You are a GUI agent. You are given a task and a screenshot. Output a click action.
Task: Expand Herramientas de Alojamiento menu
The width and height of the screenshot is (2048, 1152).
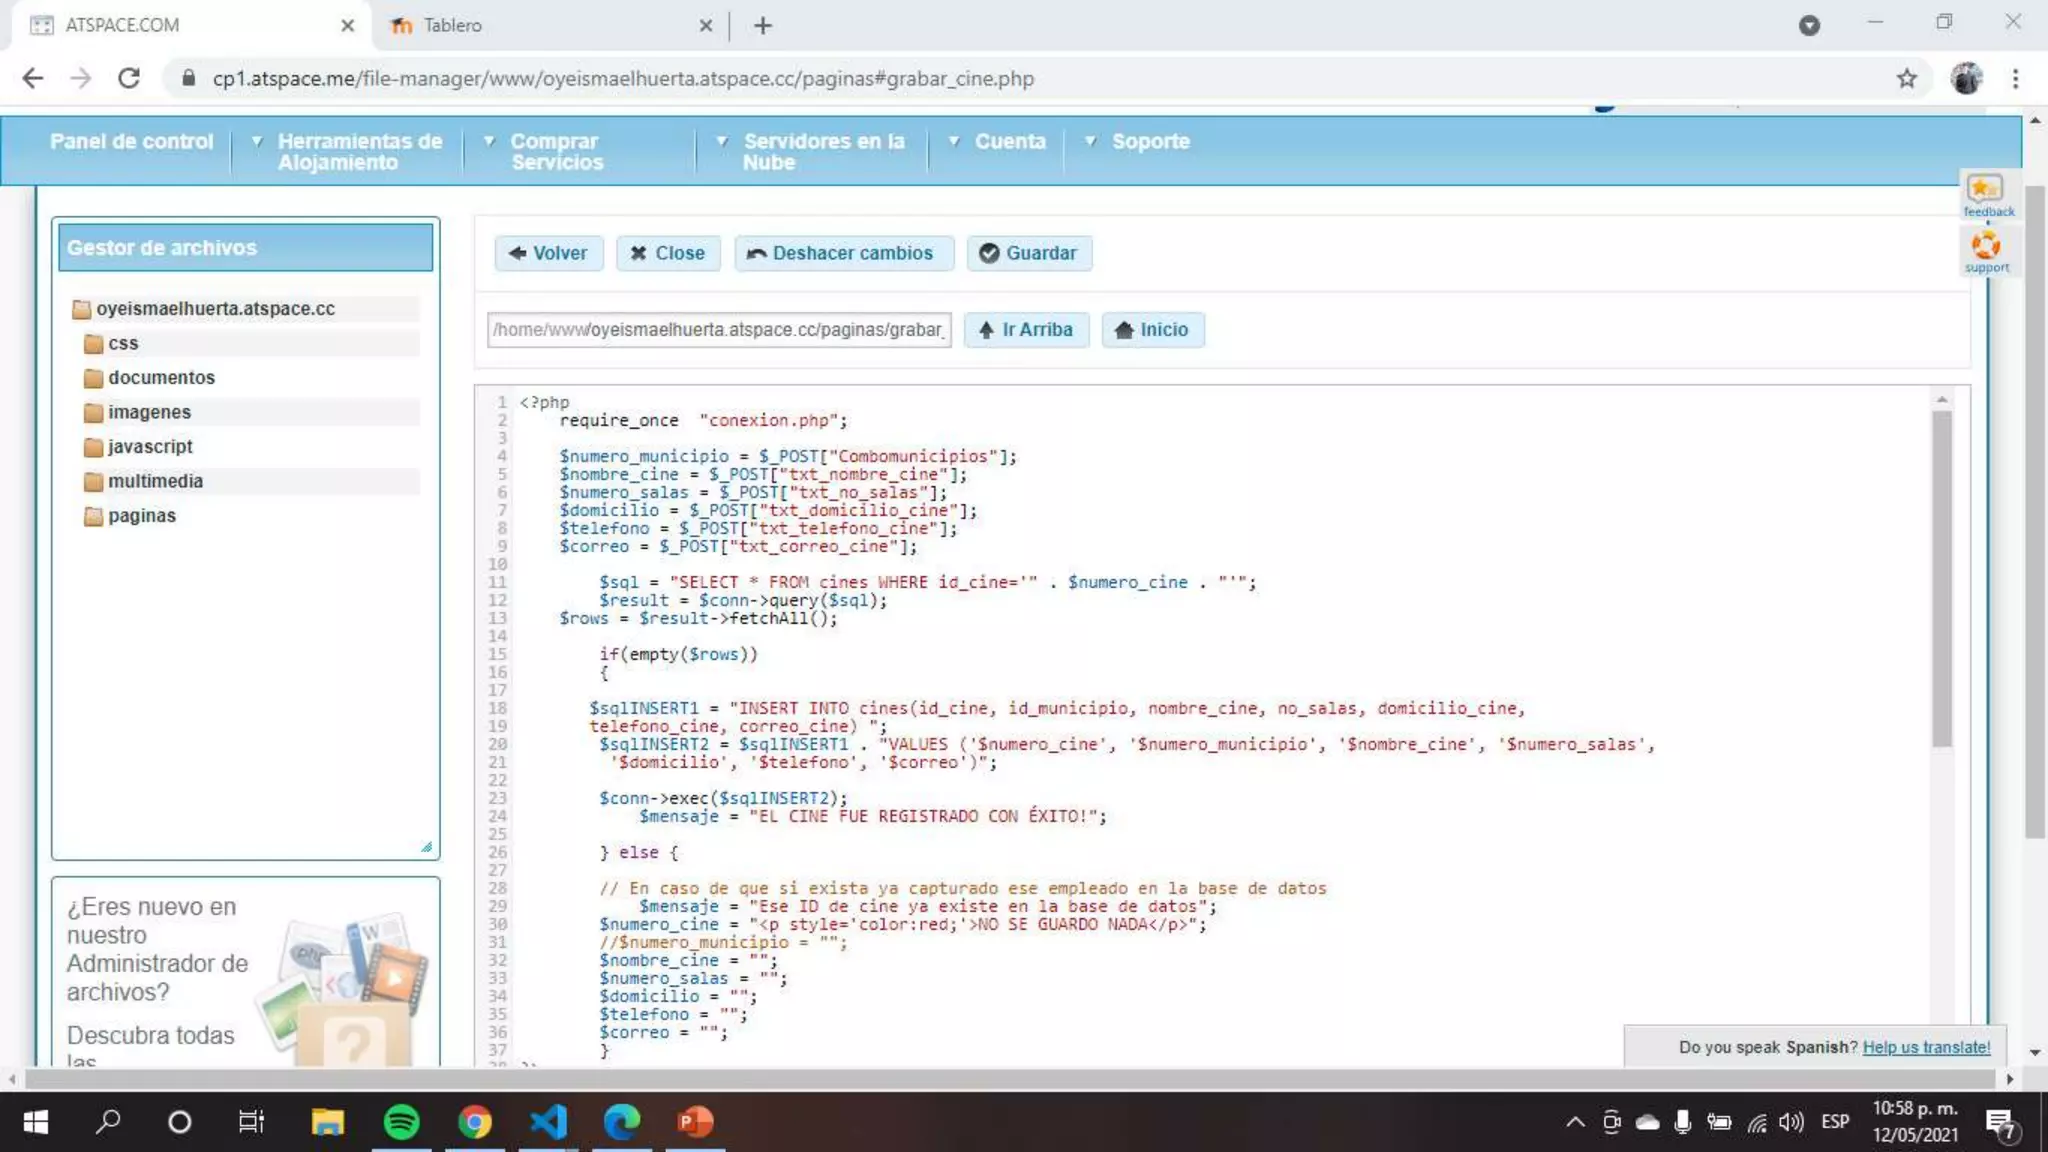coord(359,152)
